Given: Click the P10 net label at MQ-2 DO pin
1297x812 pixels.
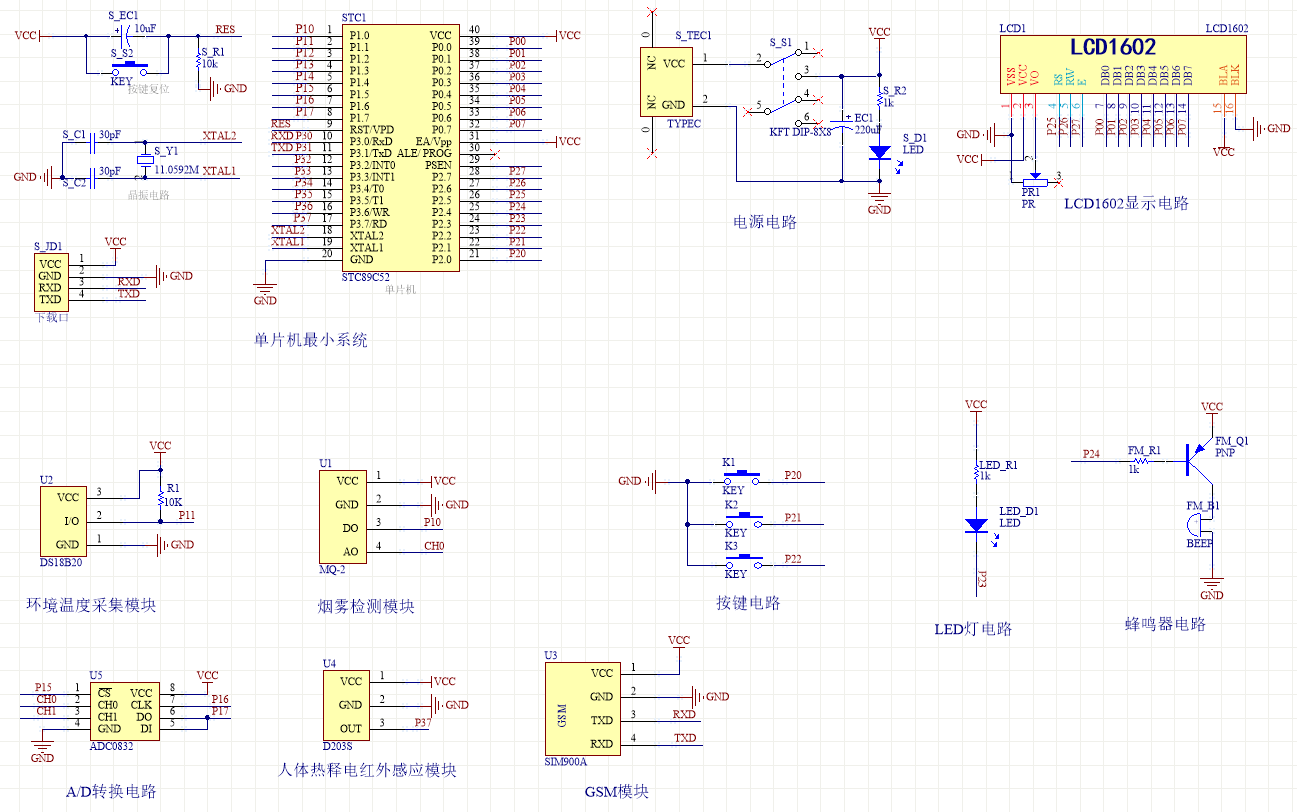Looking at the screenshot, I should coord(431,522).
